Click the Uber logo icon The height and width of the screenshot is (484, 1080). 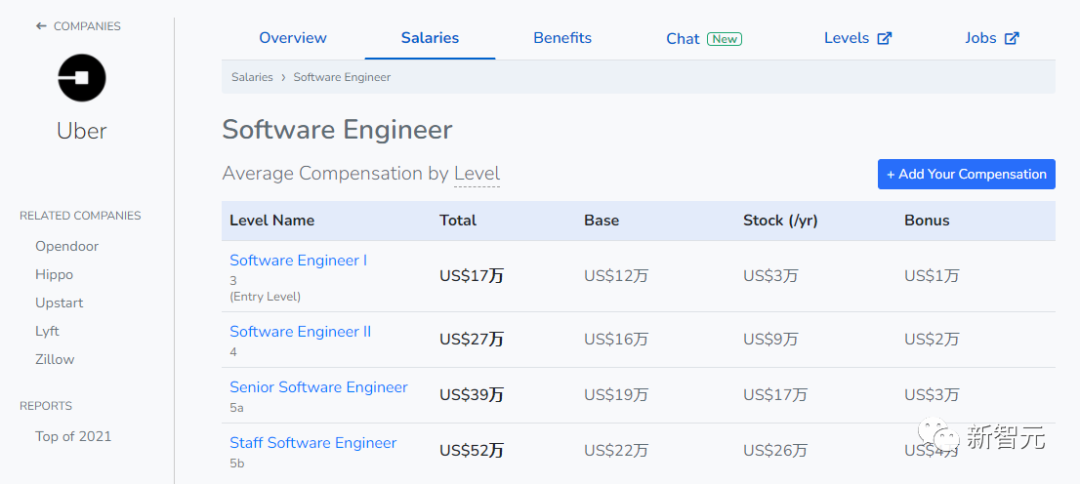[x=82, y=78]
